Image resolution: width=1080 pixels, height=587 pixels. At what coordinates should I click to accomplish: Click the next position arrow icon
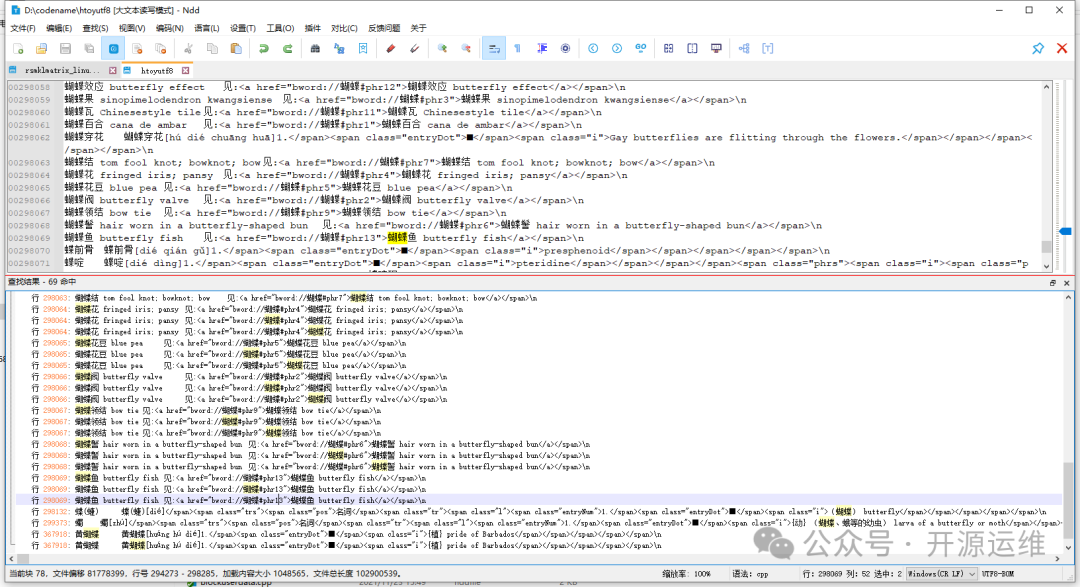click(x=617, y=49)
